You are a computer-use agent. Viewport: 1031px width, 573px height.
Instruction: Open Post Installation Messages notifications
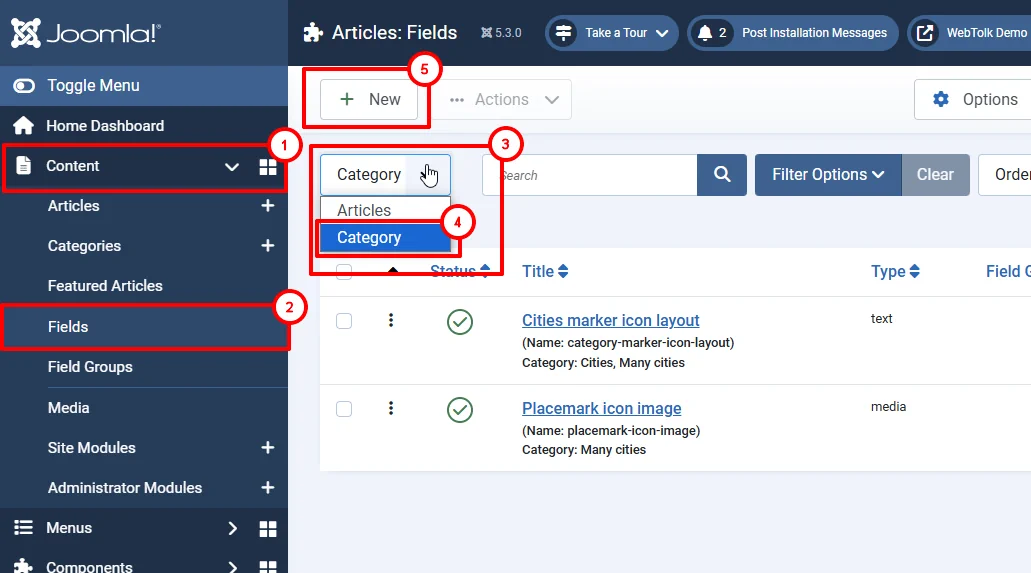[793, 33]
